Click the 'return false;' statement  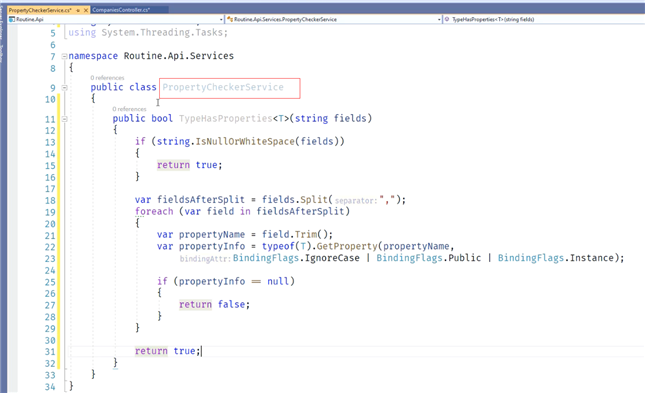214,305
